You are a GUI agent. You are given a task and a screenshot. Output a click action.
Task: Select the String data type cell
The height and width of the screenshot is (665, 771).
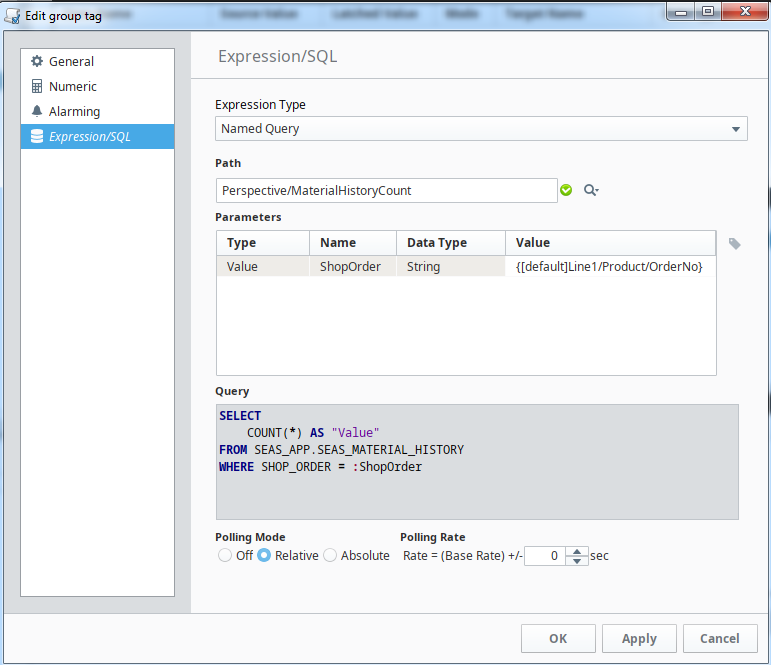point(451,267)
